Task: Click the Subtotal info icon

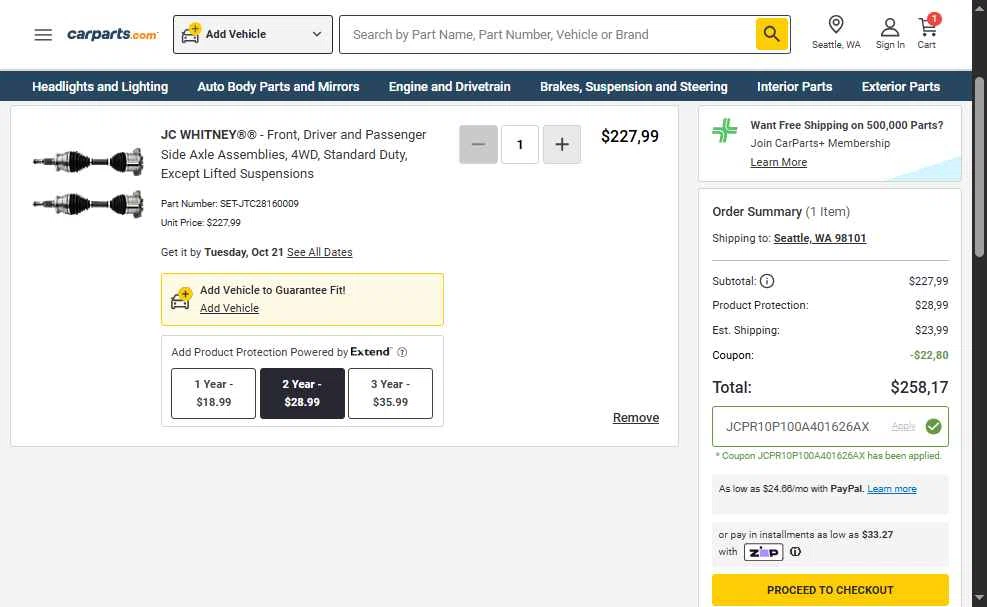Action: pyautogui.click(x=767, y=281)
